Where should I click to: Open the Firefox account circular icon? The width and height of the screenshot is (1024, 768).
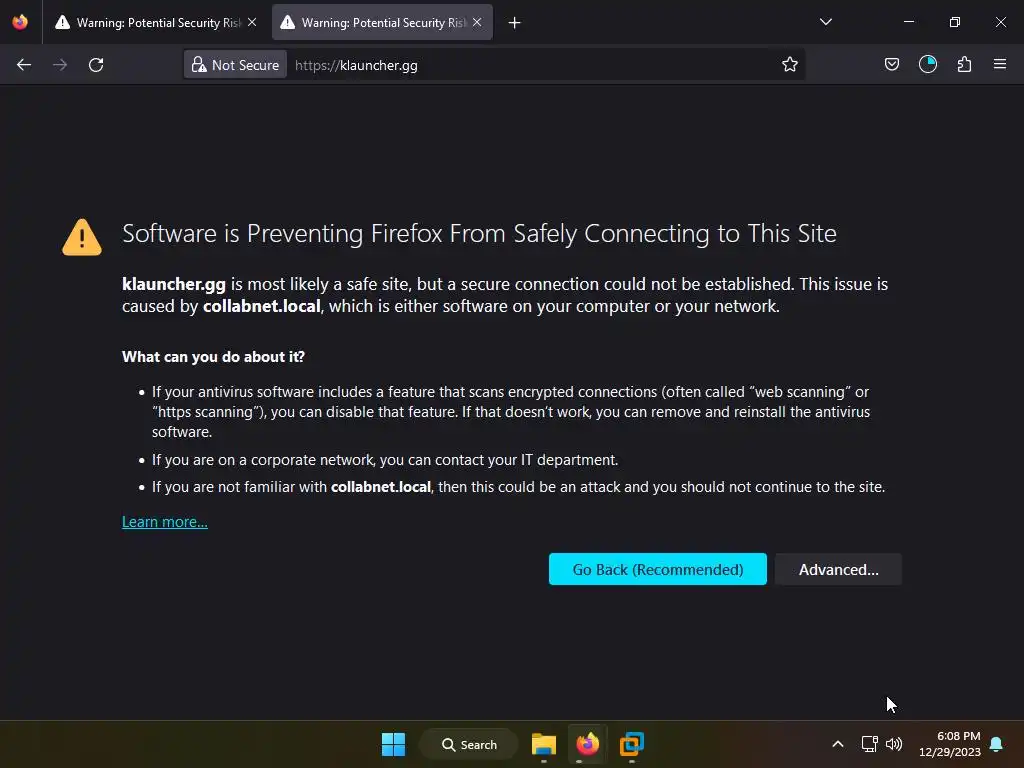927,64
